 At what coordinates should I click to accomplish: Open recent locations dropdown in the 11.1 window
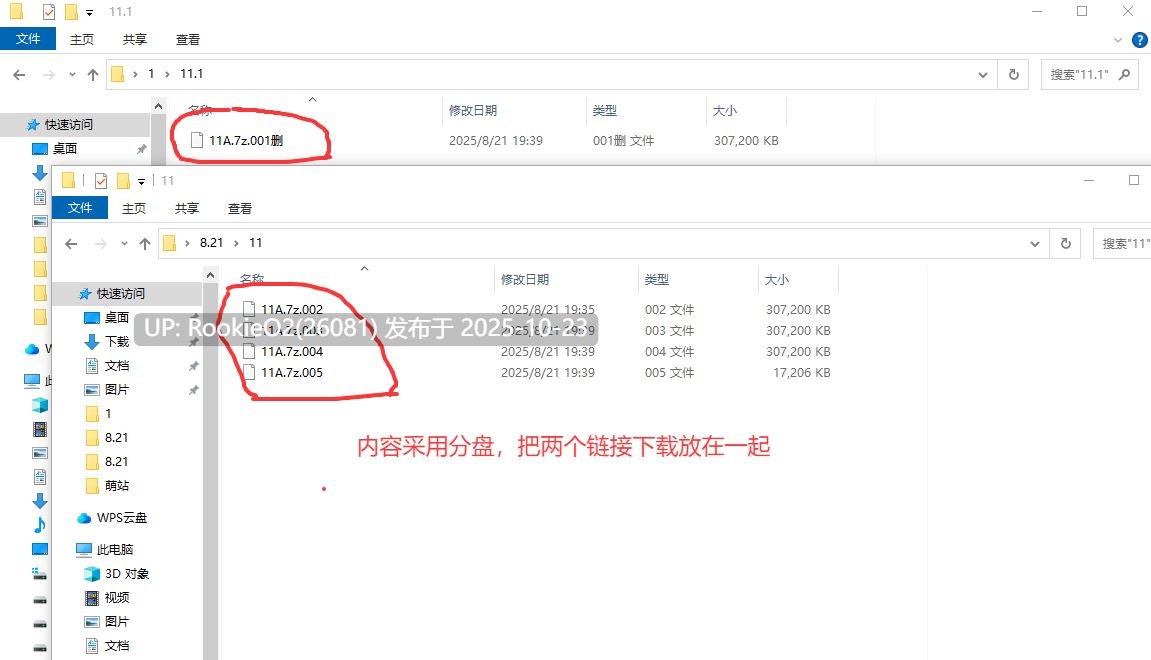[x=72, y=74]
